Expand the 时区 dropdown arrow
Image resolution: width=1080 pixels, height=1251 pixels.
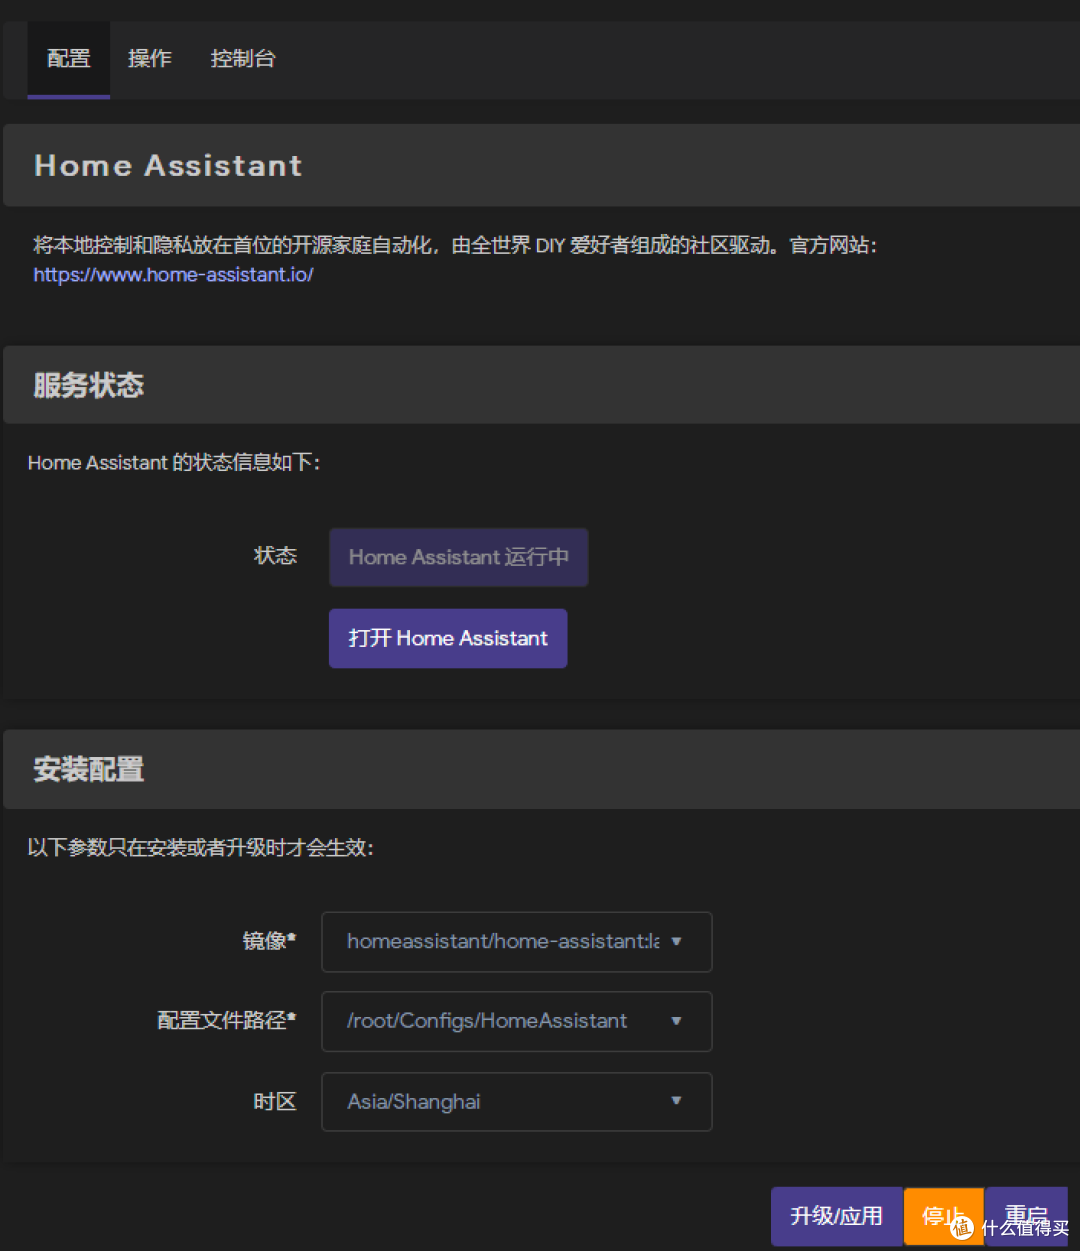pyautogui.click(x=676, y=1101)
